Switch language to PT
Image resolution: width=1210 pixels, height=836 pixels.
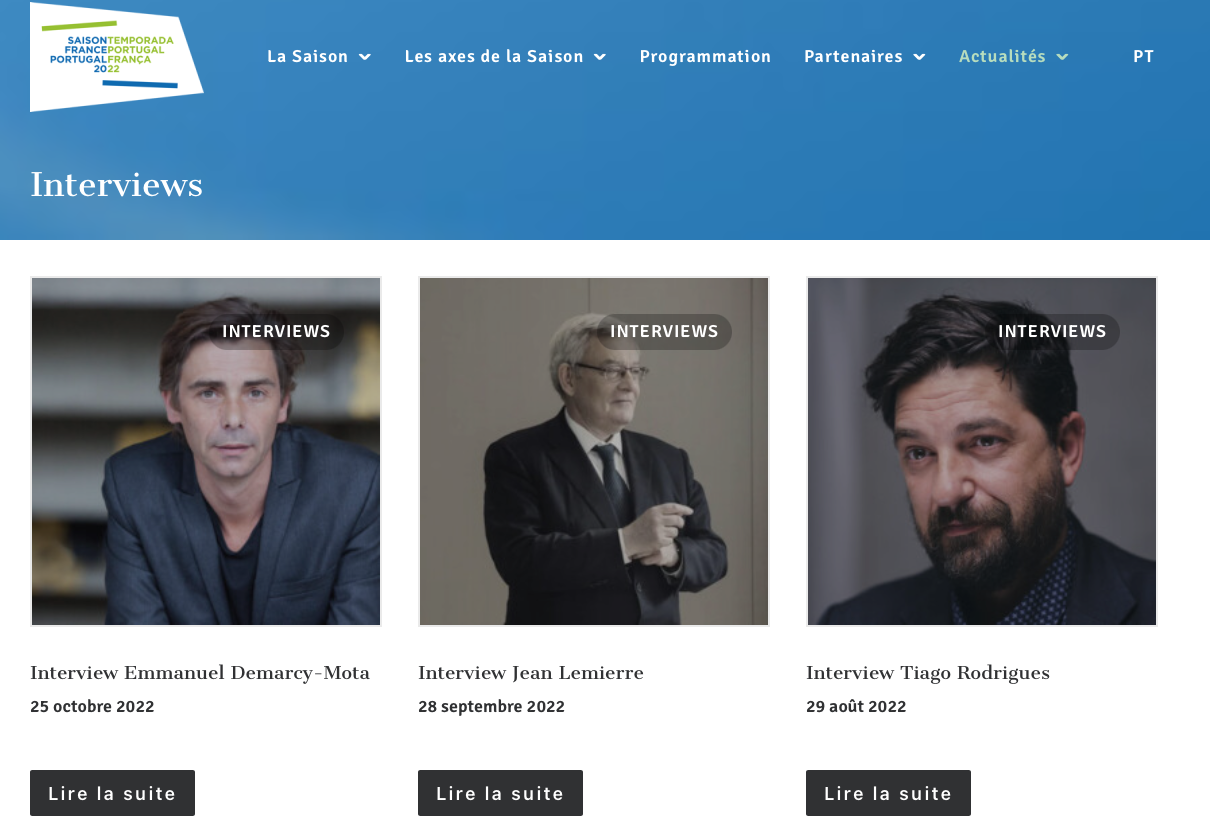coord(1143,57)
